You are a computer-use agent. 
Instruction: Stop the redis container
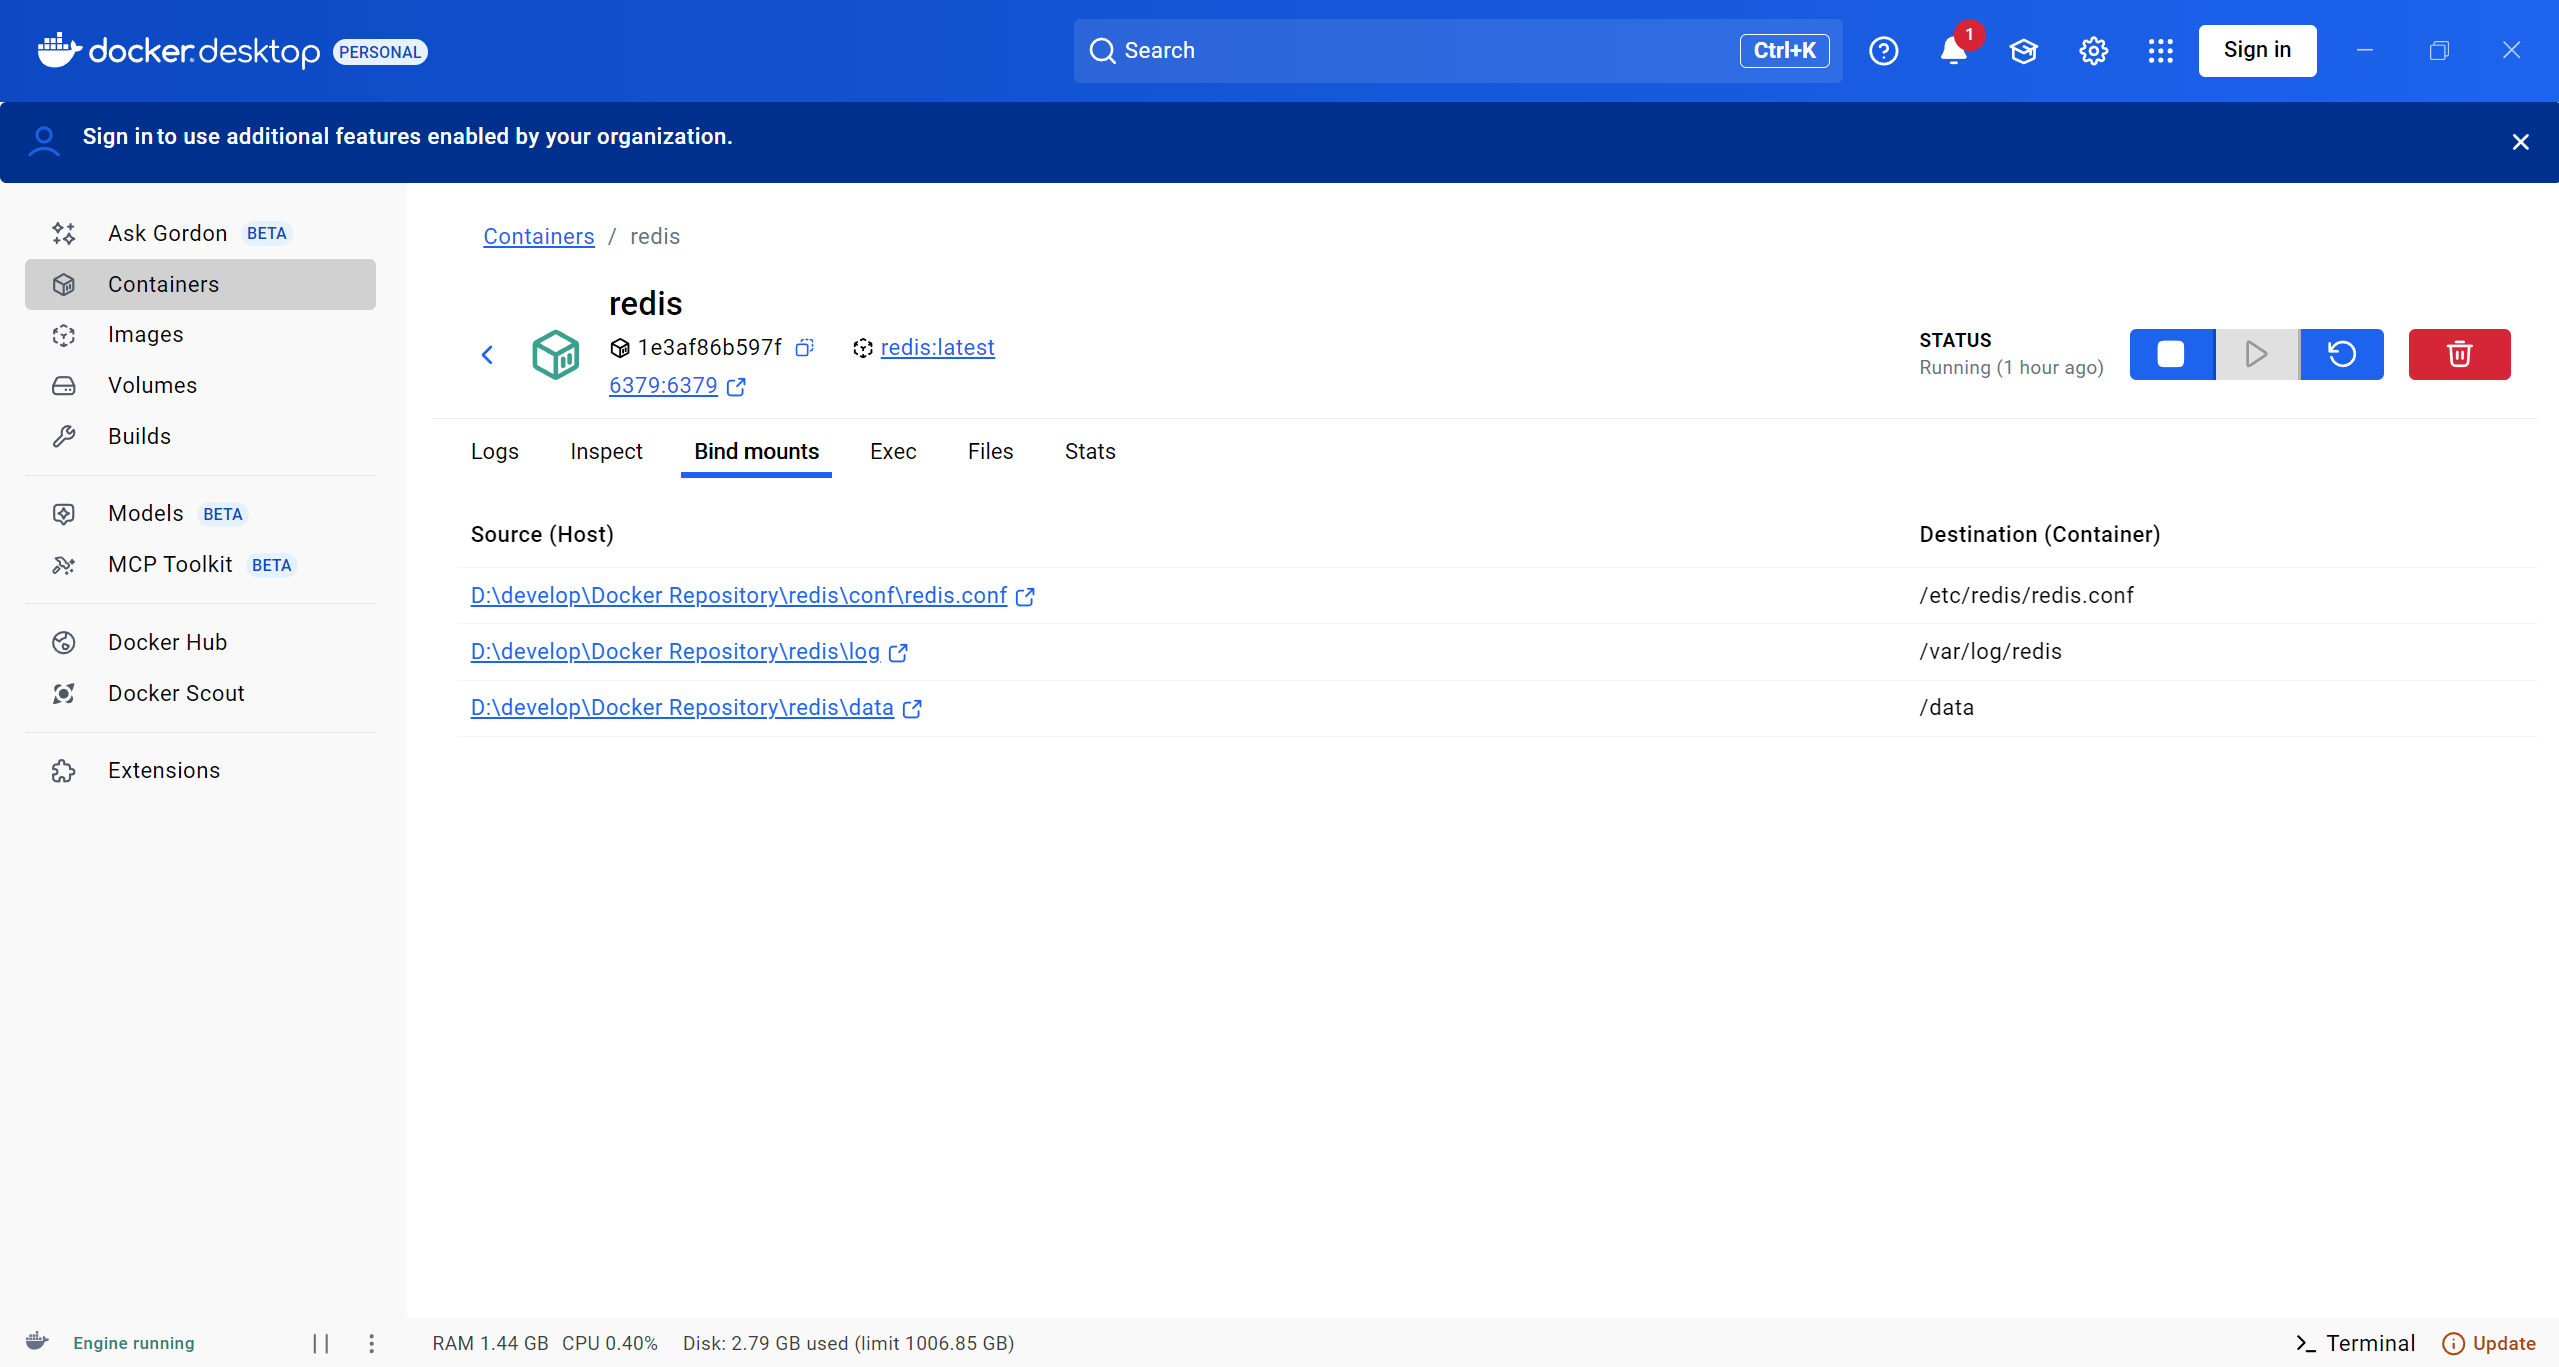(x=2171, y=354)
